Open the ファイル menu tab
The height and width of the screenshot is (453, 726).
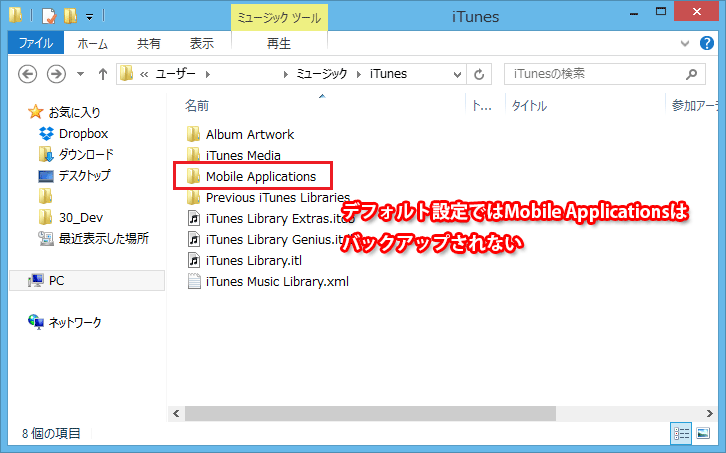pos(36,43)
